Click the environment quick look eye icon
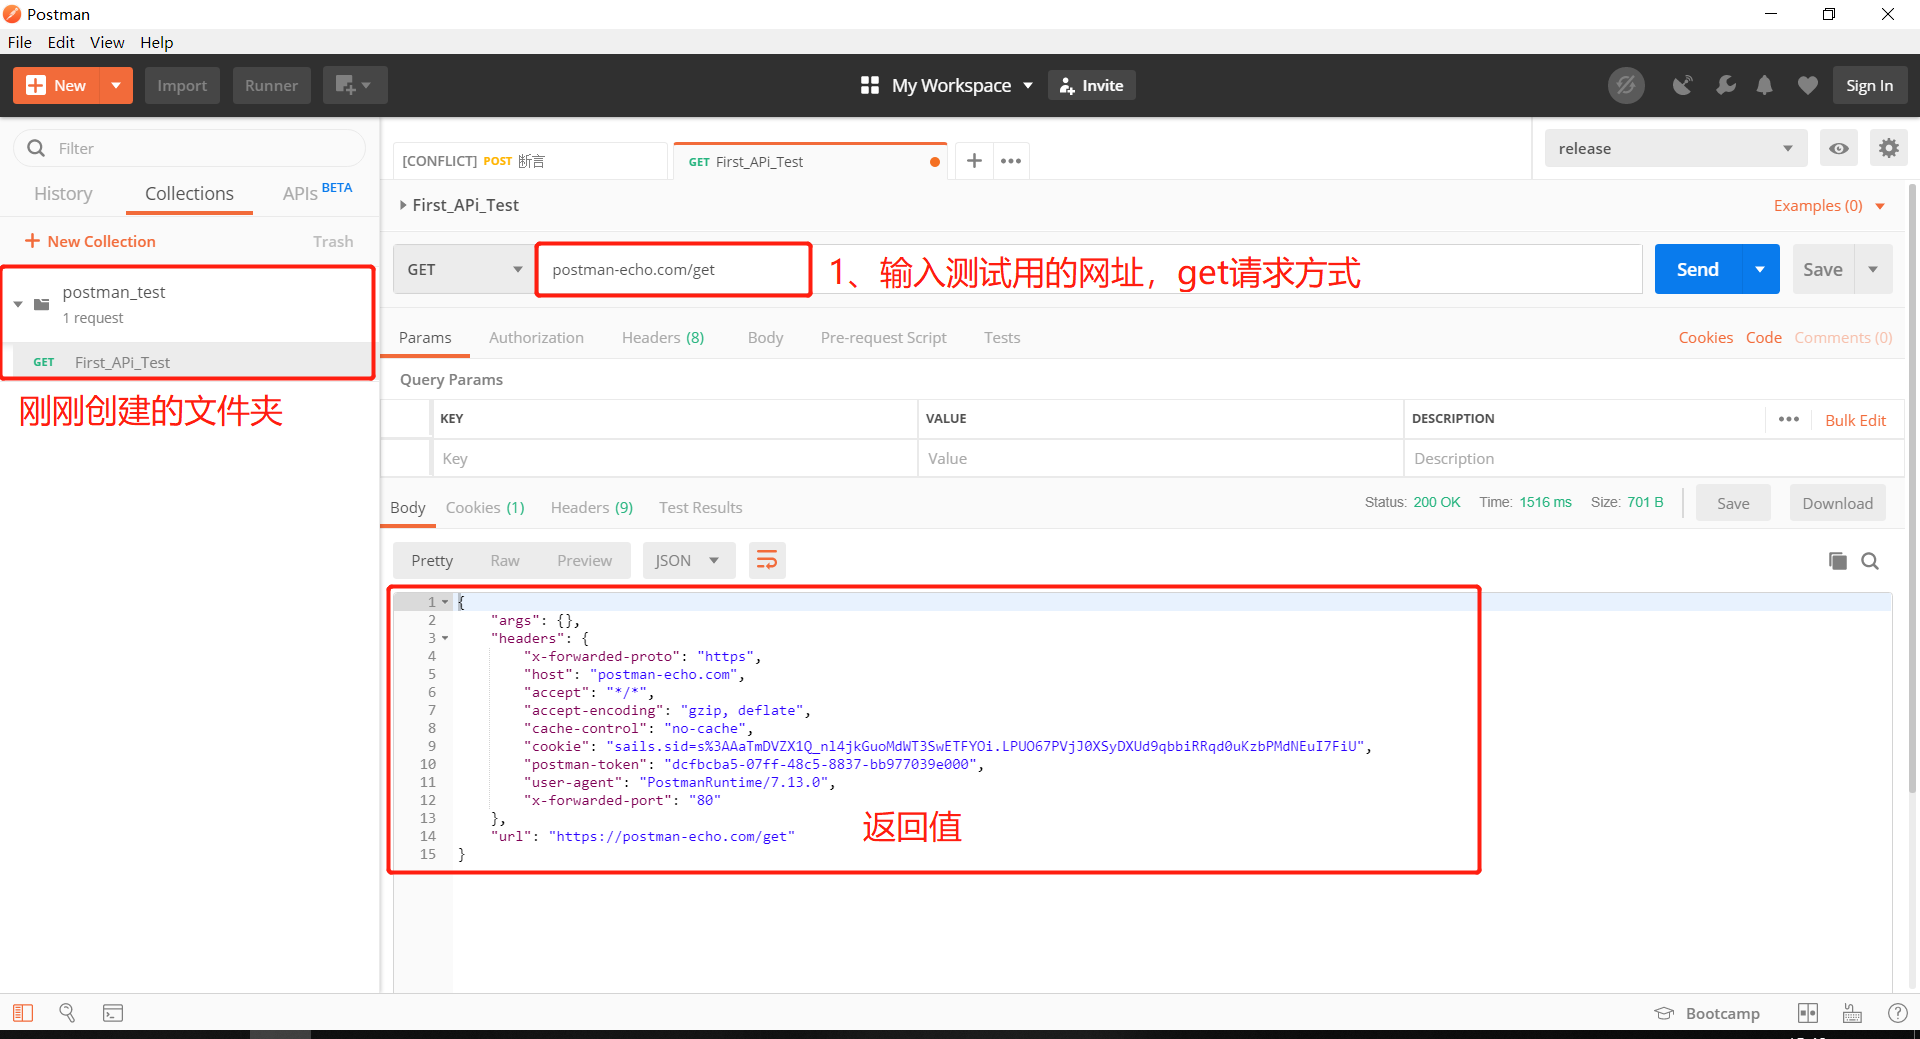 pos(1838,148)
